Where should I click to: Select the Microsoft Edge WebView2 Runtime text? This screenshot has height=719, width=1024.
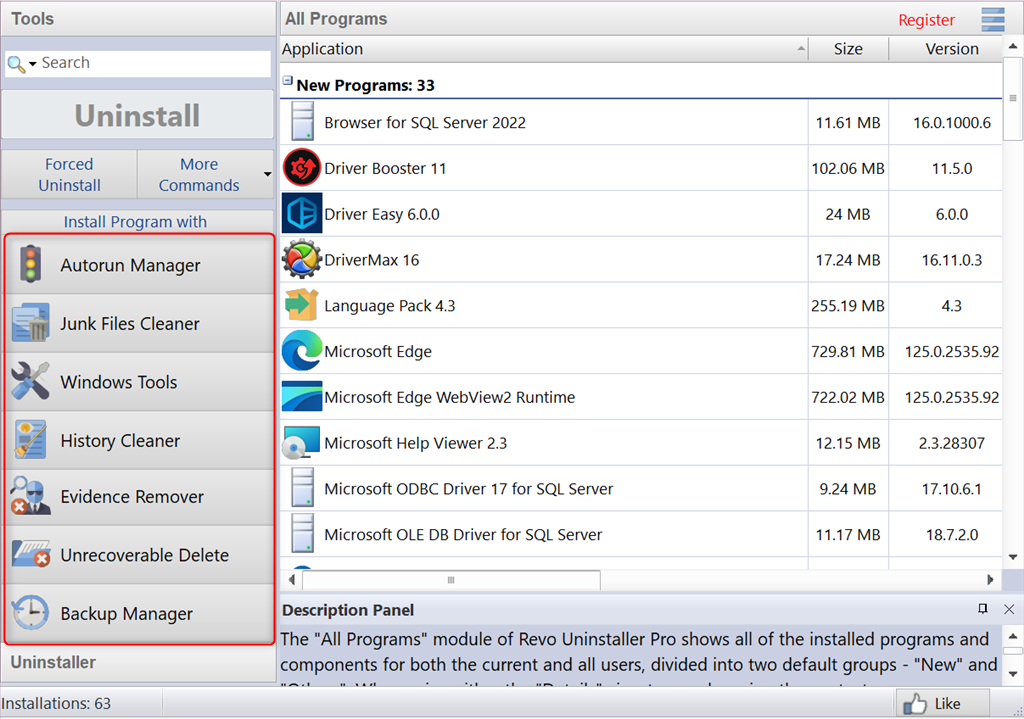click(x=449, y=397)
